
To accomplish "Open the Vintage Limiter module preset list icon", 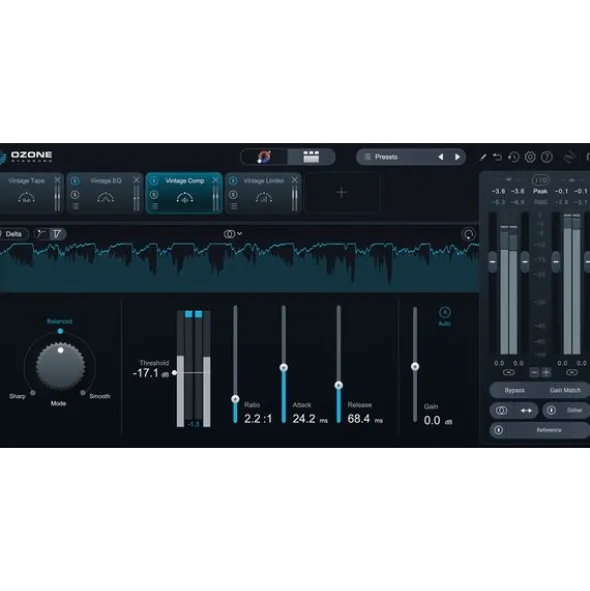I will tap(234, 206).
